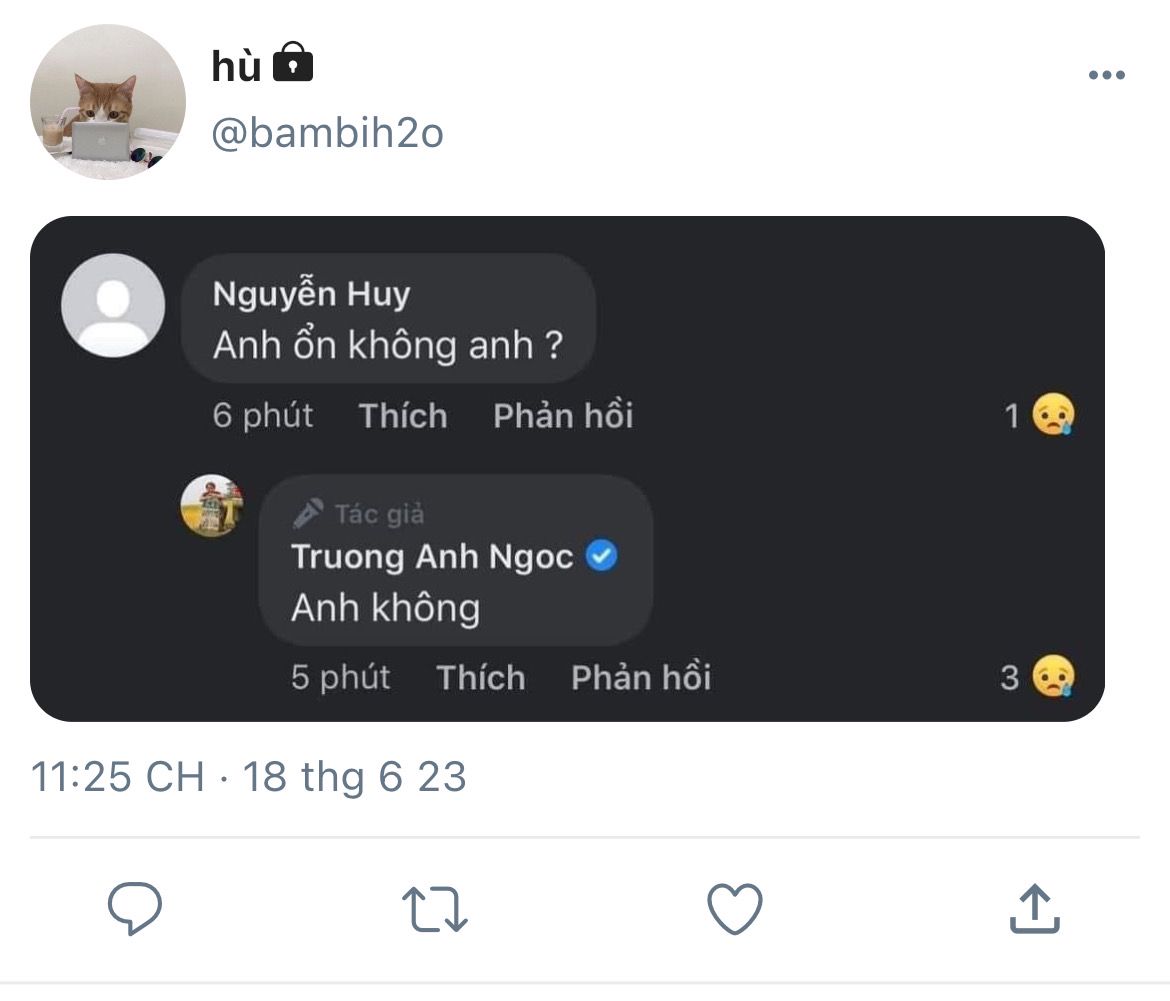Open the three-dot more options menu
Viewport: 1170px width, 1001px height.
pos(1106,76)
